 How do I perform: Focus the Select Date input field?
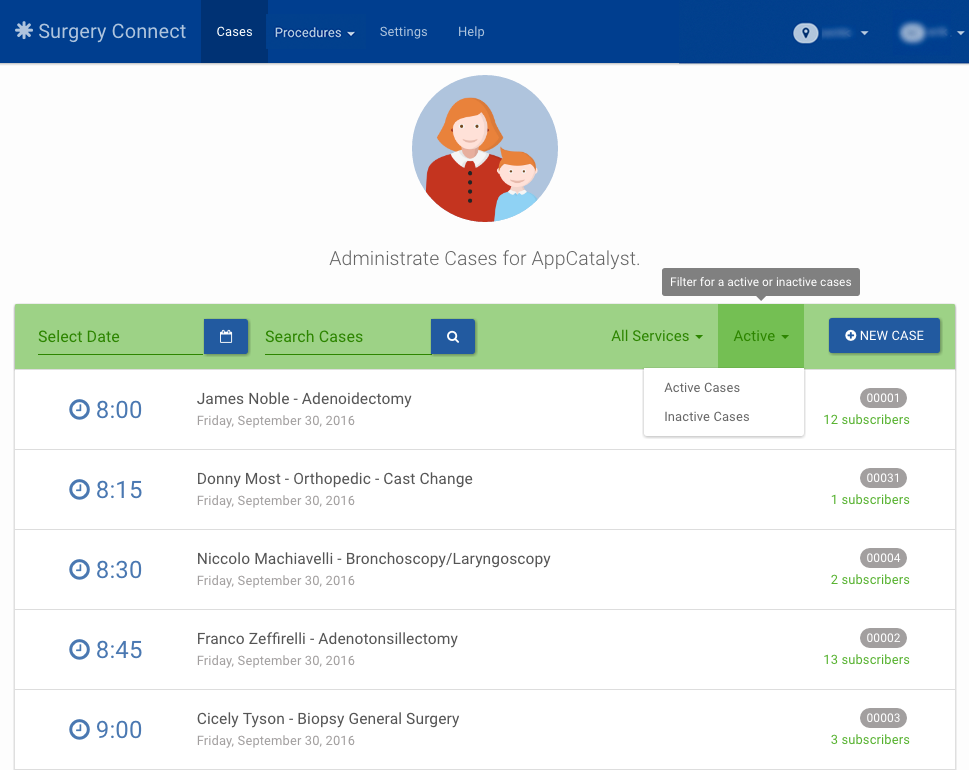pos(121,337)
